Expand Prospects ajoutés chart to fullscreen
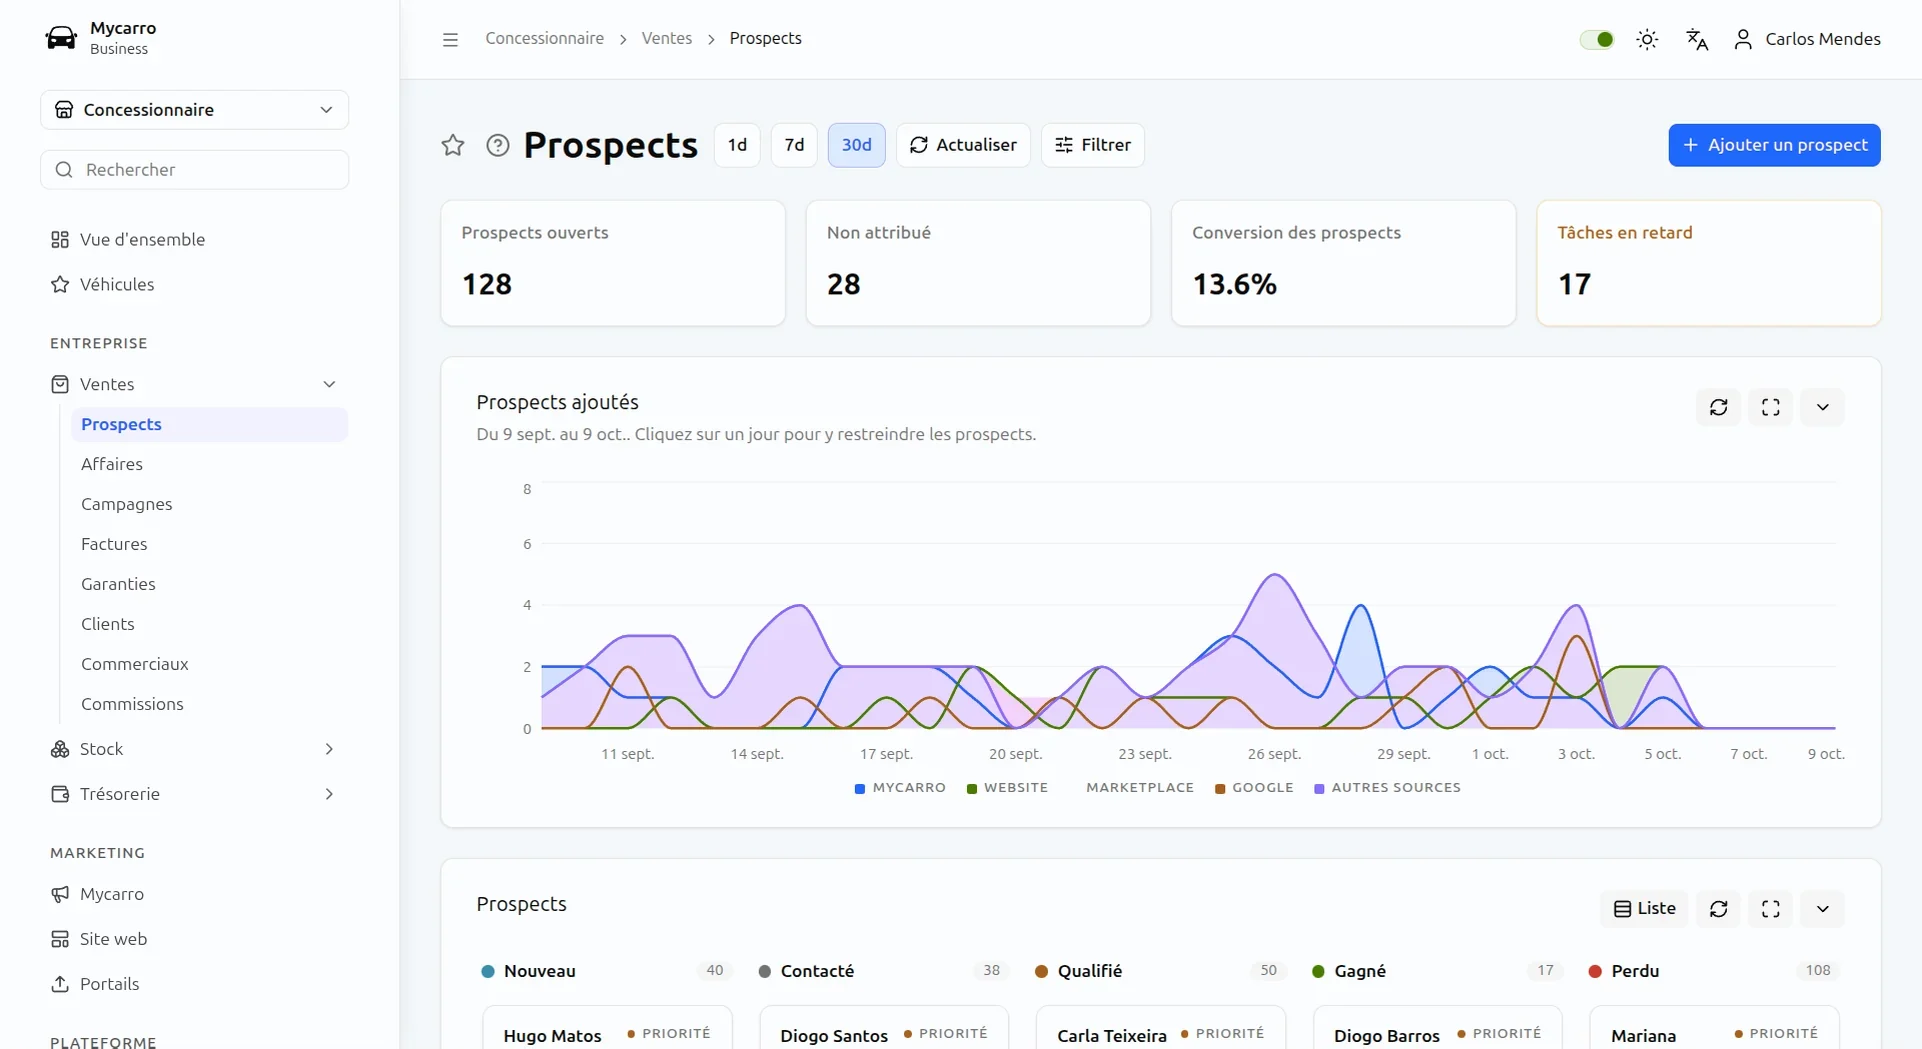Screen dimensions: 1922x1049 [1770, 407]
